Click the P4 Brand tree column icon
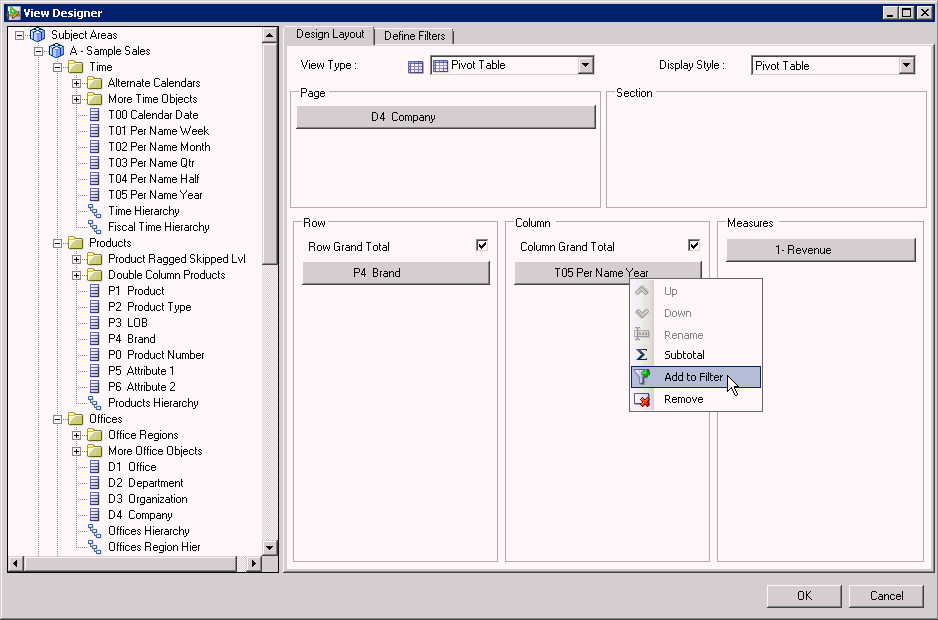This screenshot has height=620, width=938. [x=95, y=339]
